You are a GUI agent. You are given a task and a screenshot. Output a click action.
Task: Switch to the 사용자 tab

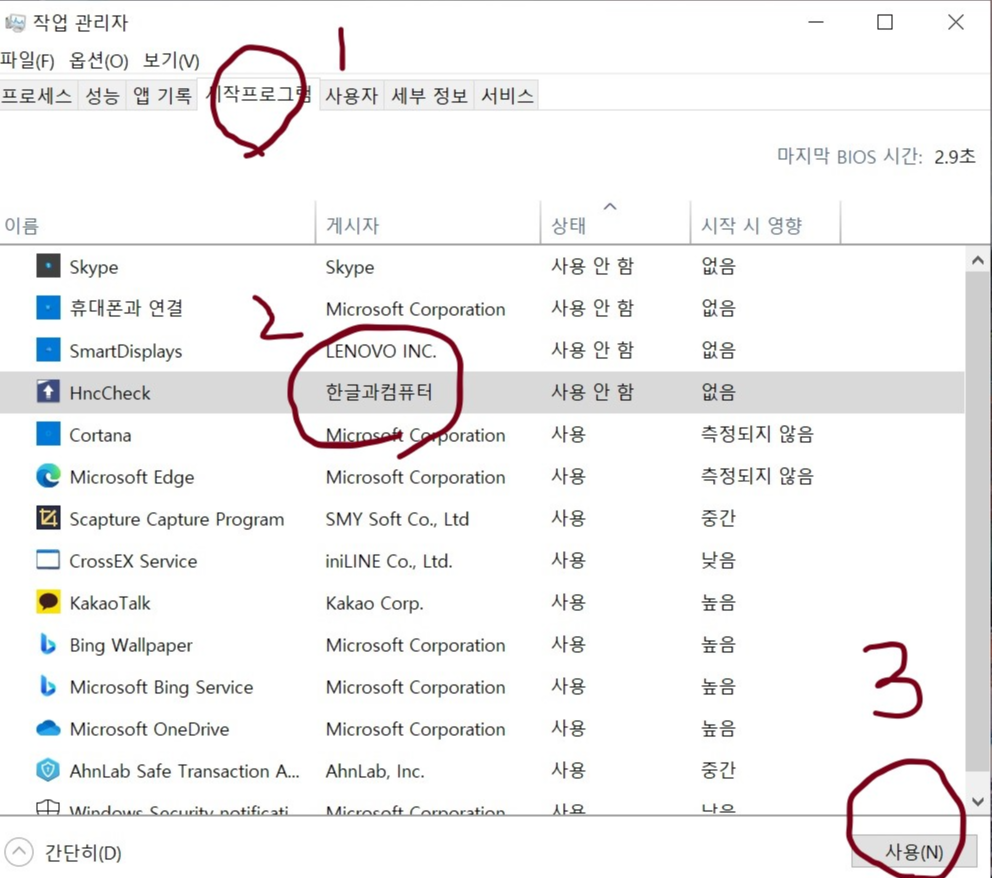(x=352, y=96)
